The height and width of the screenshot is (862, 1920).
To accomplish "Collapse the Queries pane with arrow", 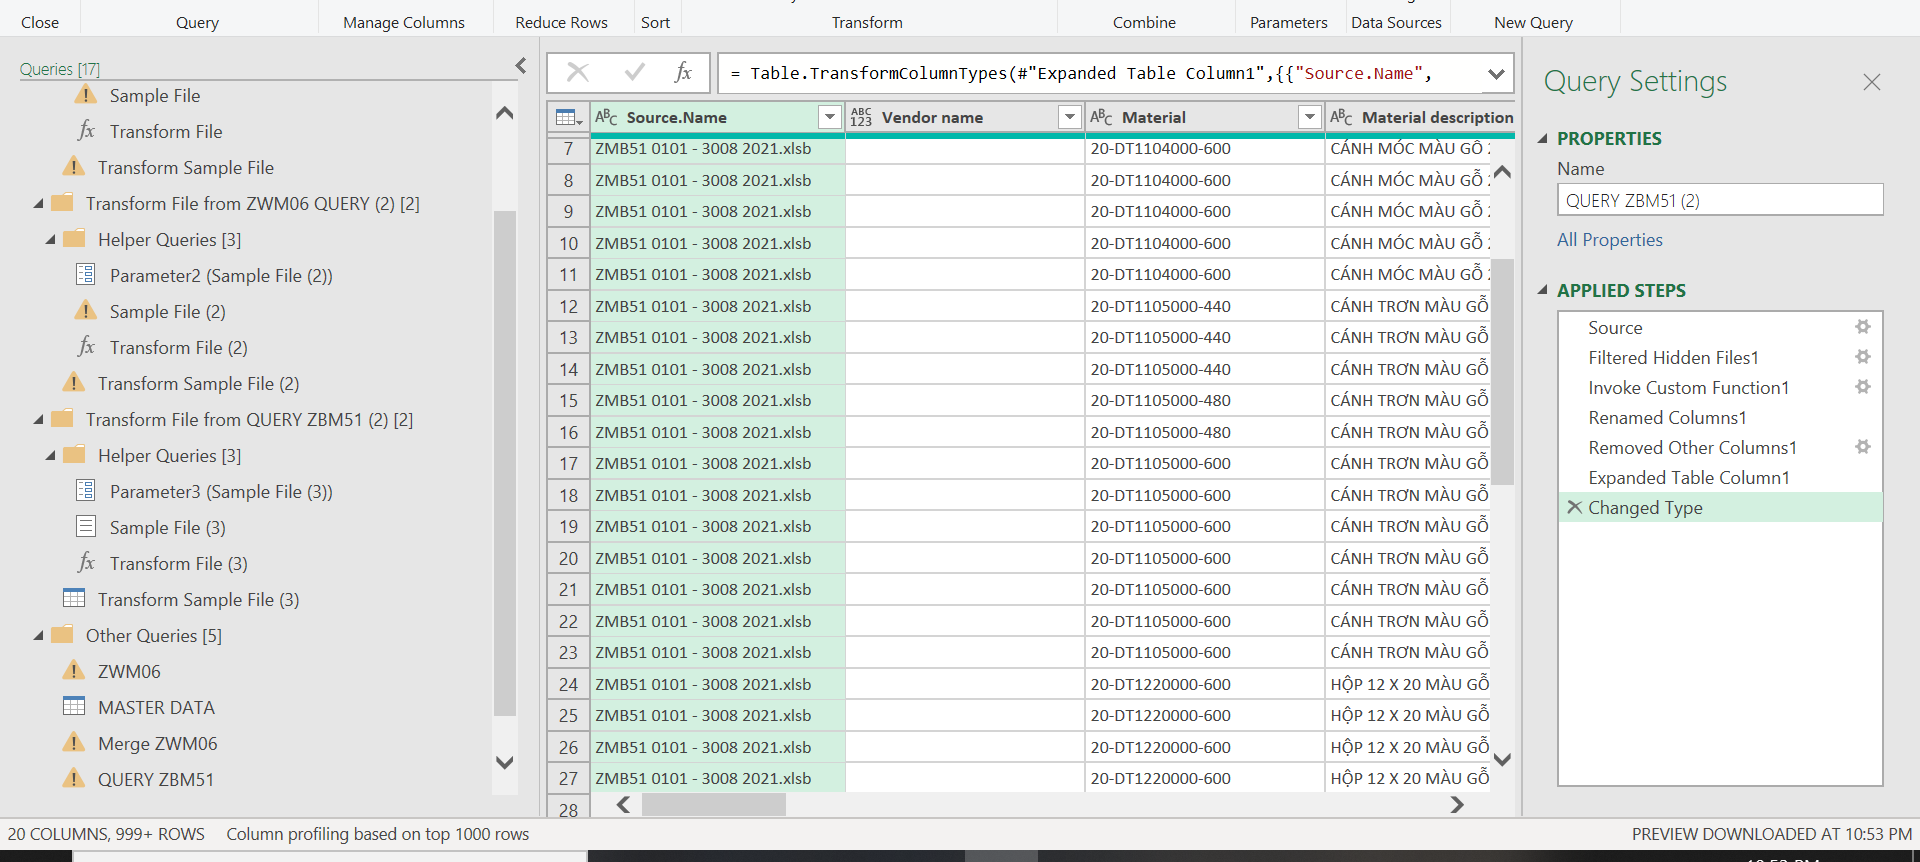I will pyautogui.click(x=520, y=66).
